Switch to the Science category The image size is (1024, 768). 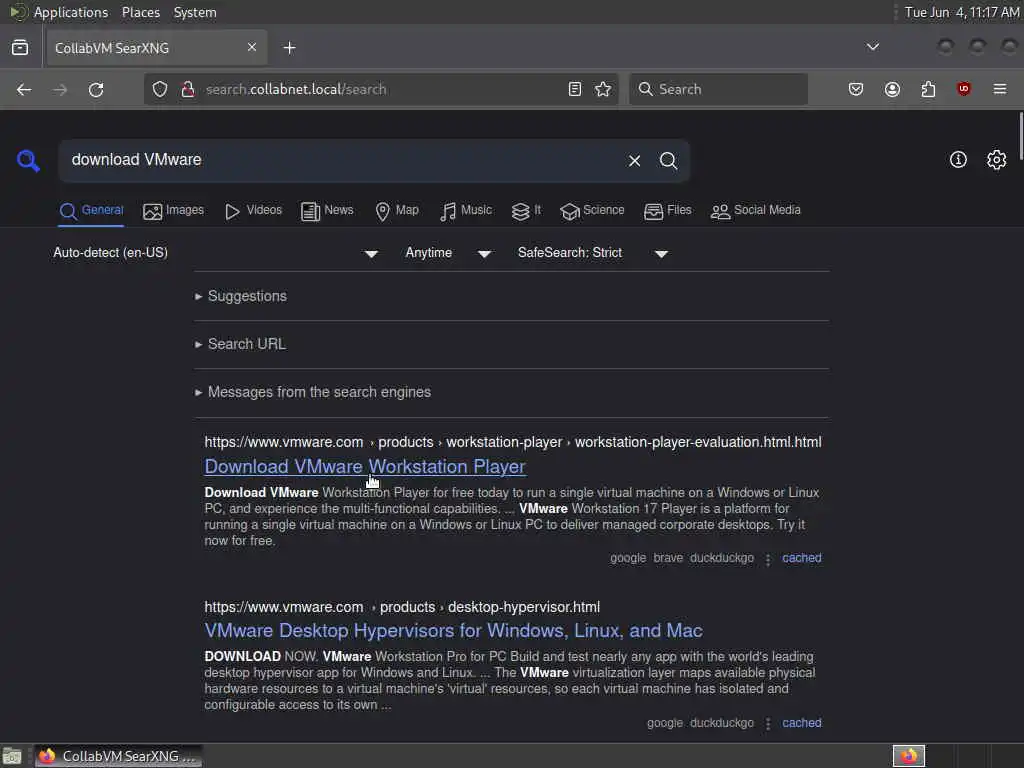[x=592, y=211]
